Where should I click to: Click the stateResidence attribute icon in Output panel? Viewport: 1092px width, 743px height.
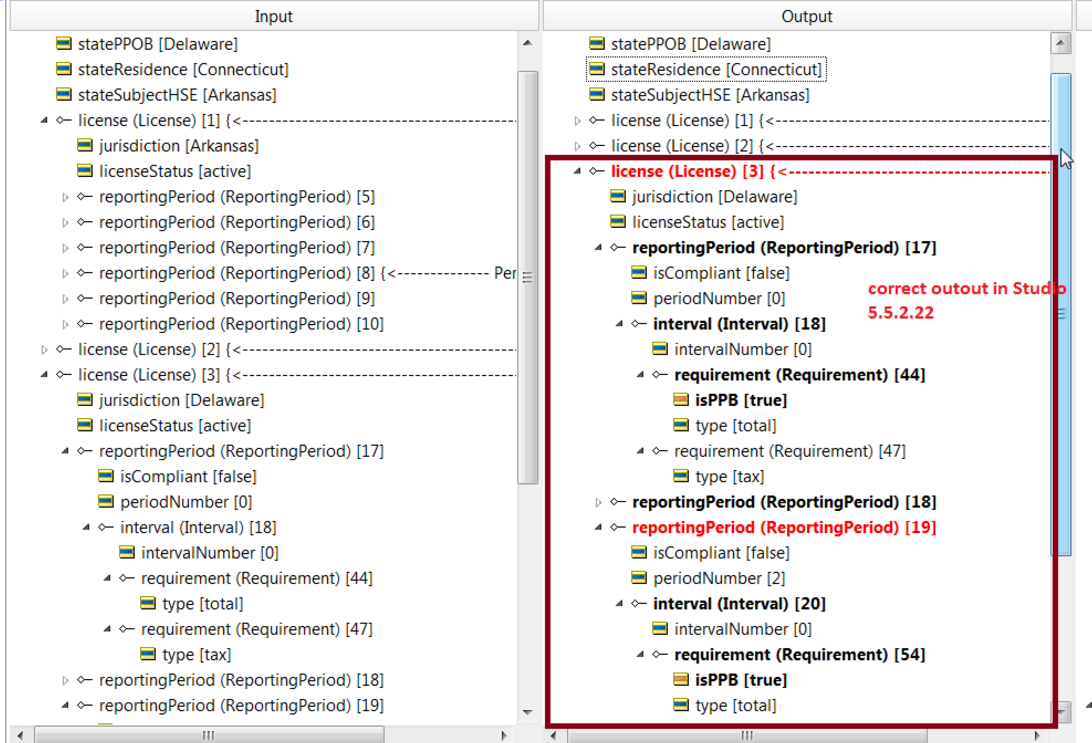(x=597, y=70)
